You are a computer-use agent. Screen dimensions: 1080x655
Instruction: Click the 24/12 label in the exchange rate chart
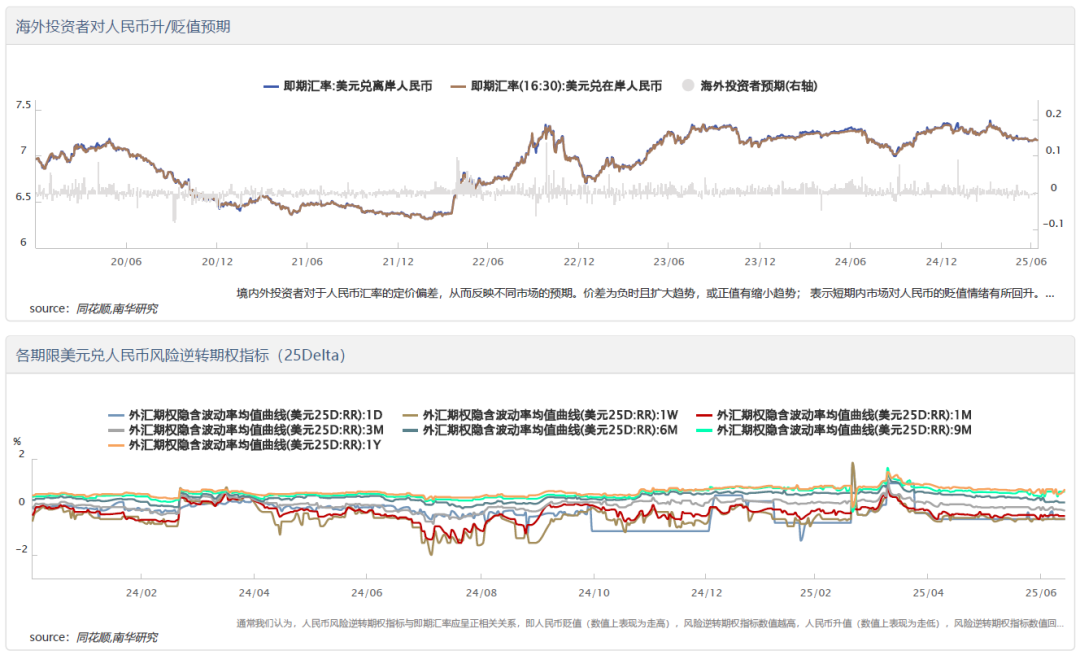click(x=941, y=262)
